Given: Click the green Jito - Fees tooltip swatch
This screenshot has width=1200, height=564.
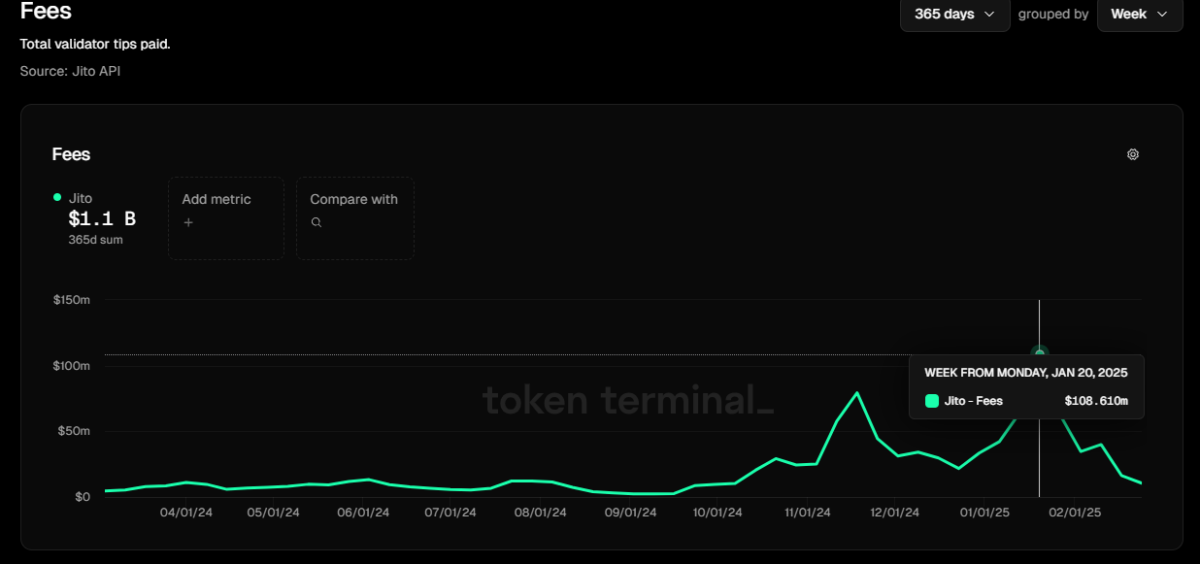Looking at the screenshot, I should (932, 401).
